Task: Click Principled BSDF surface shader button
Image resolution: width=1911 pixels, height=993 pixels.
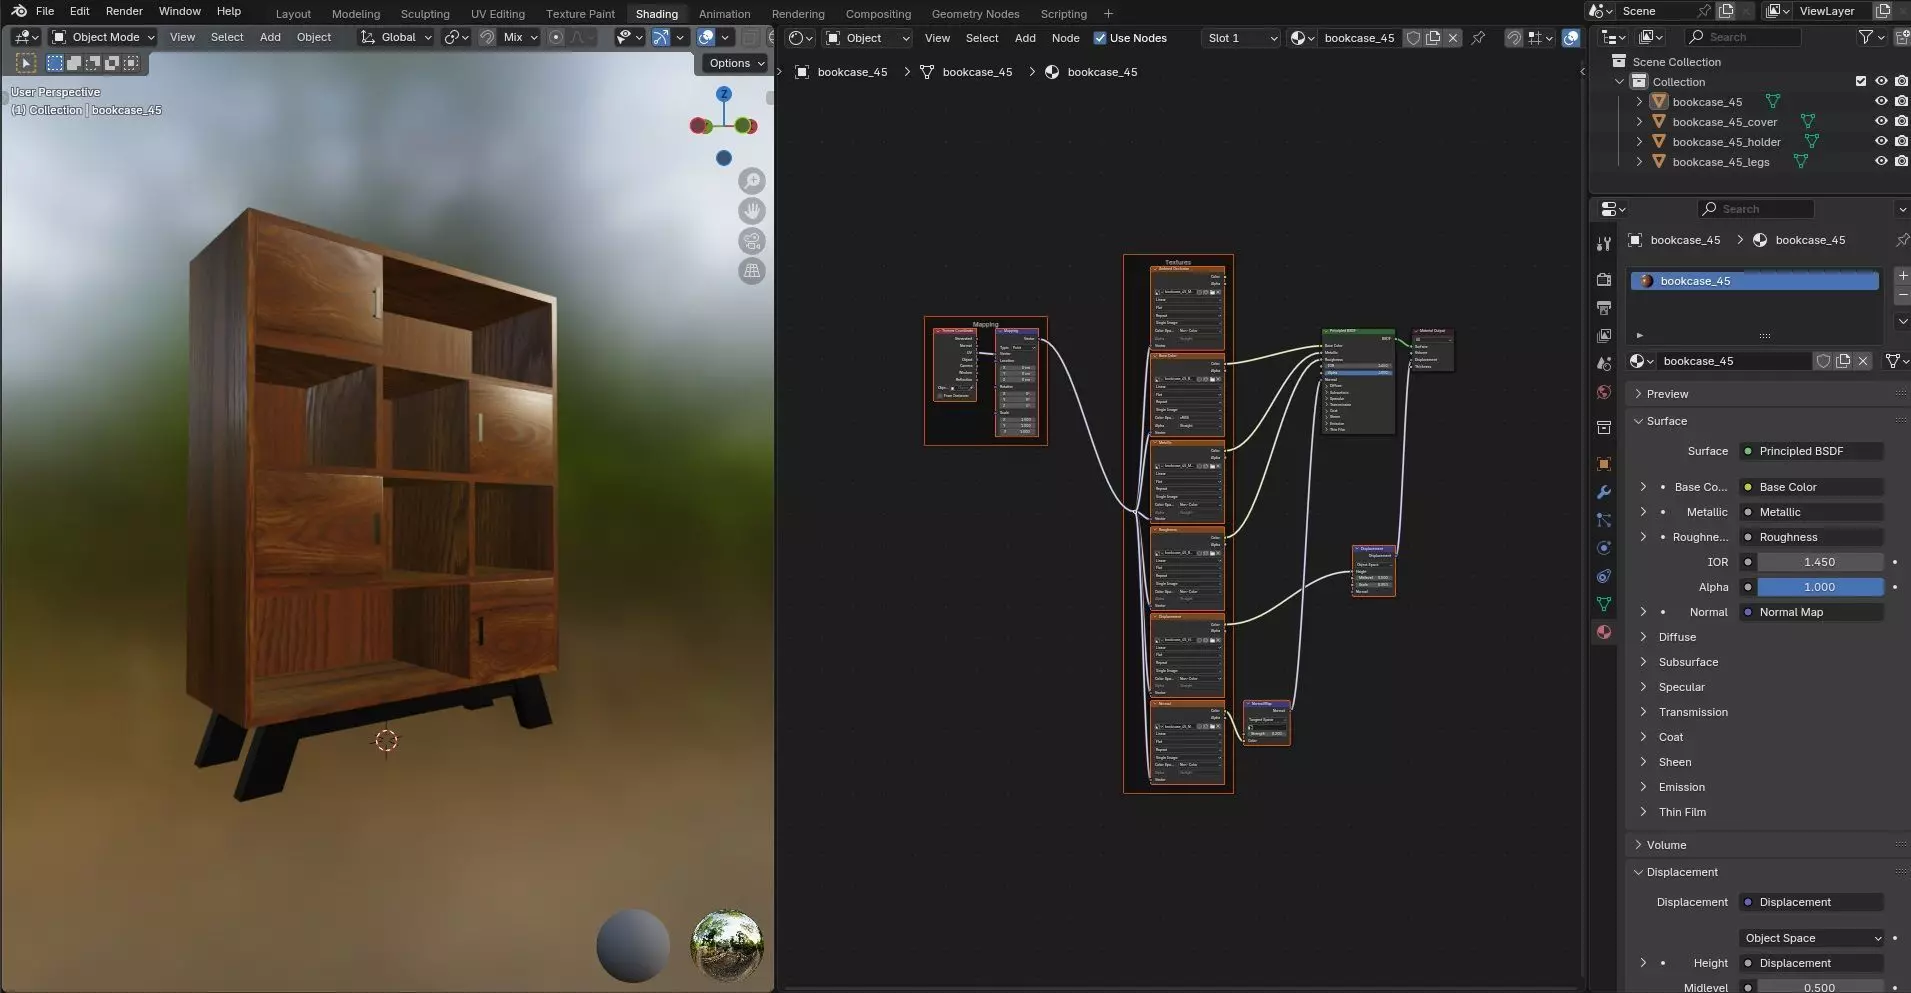Action: [x=1811, y=451]
